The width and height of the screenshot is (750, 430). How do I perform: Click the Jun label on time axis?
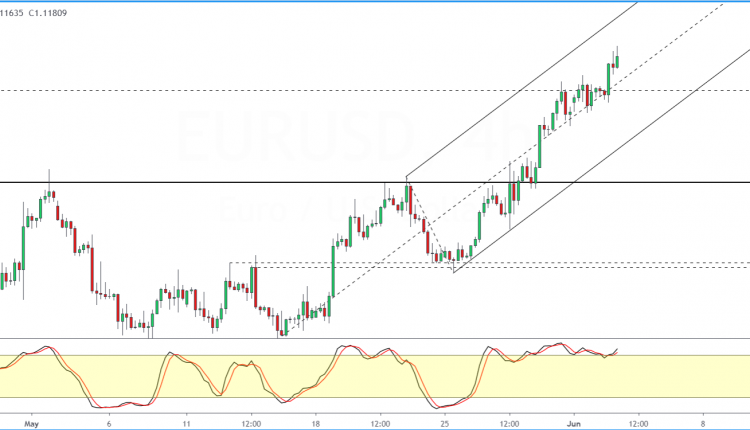(574, 424)
